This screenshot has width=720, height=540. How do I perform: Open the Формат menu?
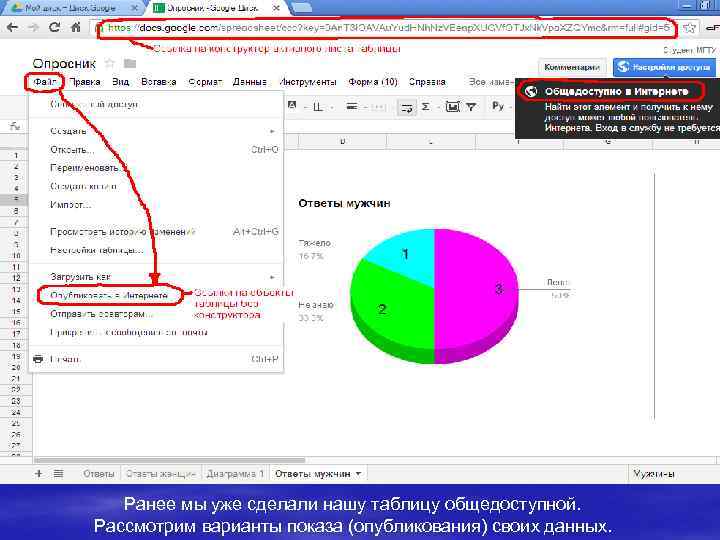205,82
